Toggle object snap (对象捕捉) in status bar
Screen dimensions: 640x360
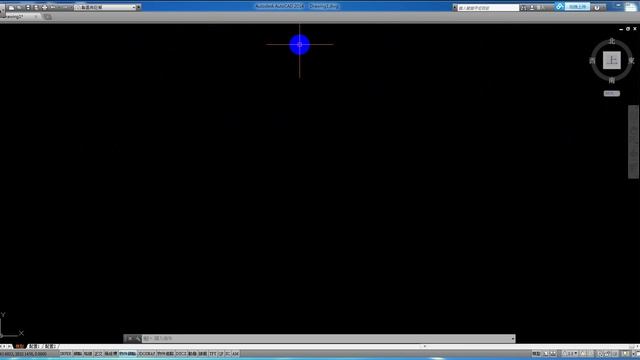(x=128, y=354)
